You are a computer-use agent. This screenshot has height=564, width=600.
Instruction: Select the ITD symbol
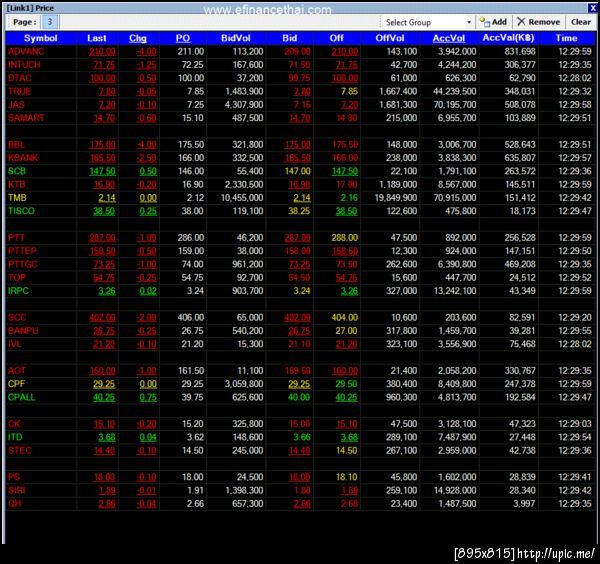point(15,437)
